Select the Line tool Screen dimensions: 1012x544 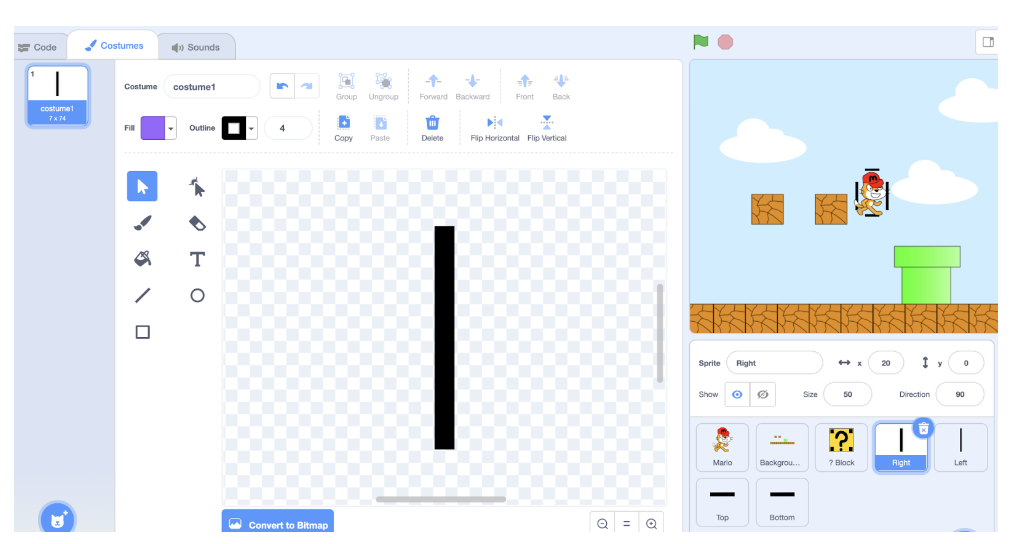coord(142,296)
